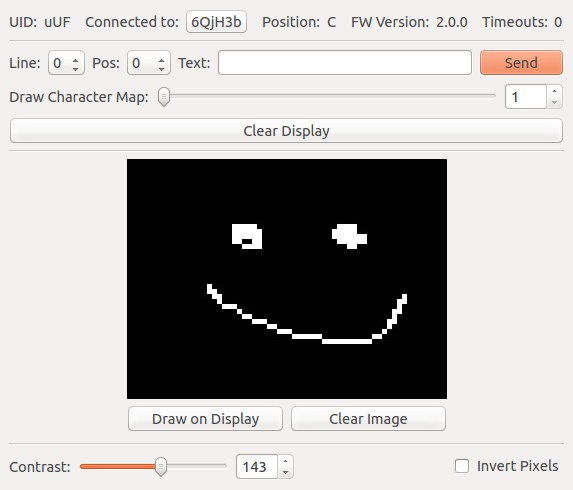Click the Timeouts value 0
Viewport: 573px width, 490px height.
point(558,22)
